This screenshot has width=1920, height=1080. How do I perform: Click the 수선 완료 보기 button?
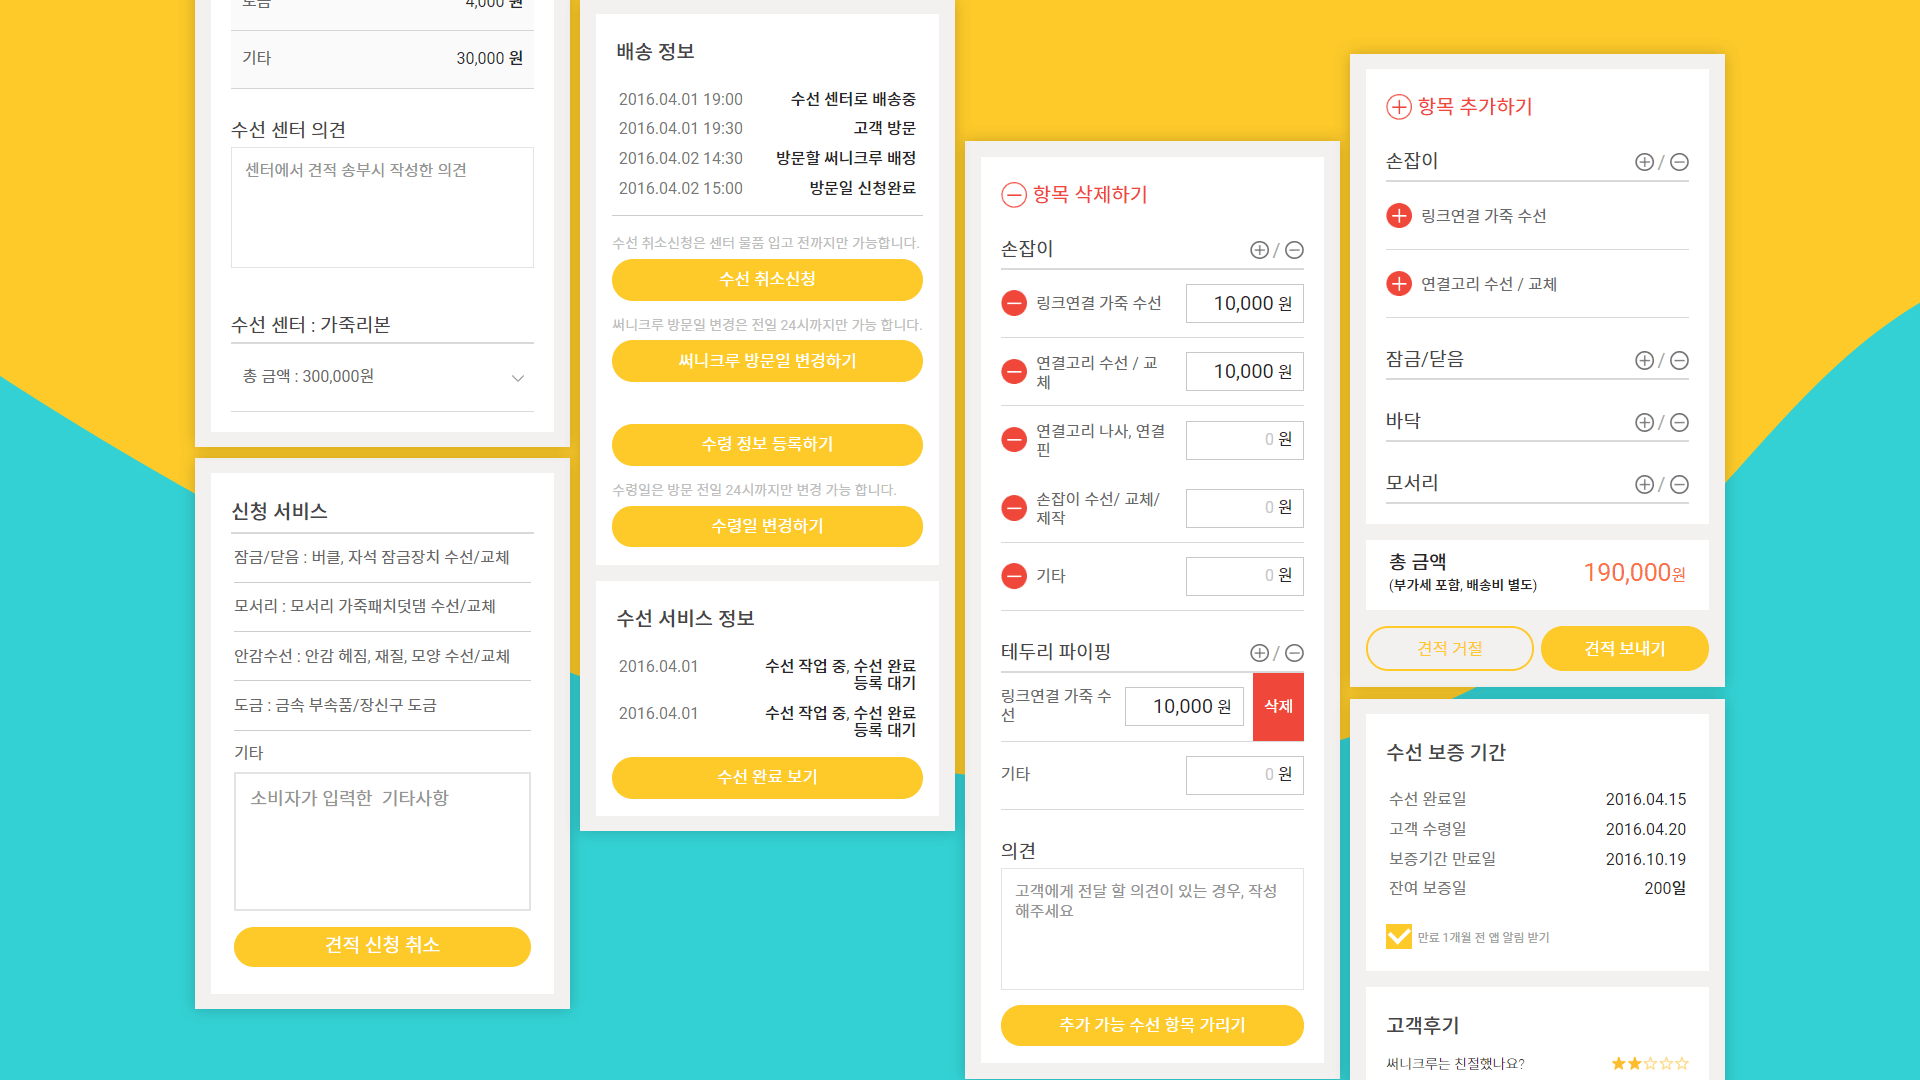pyautogui.click(x=767, y=777)
